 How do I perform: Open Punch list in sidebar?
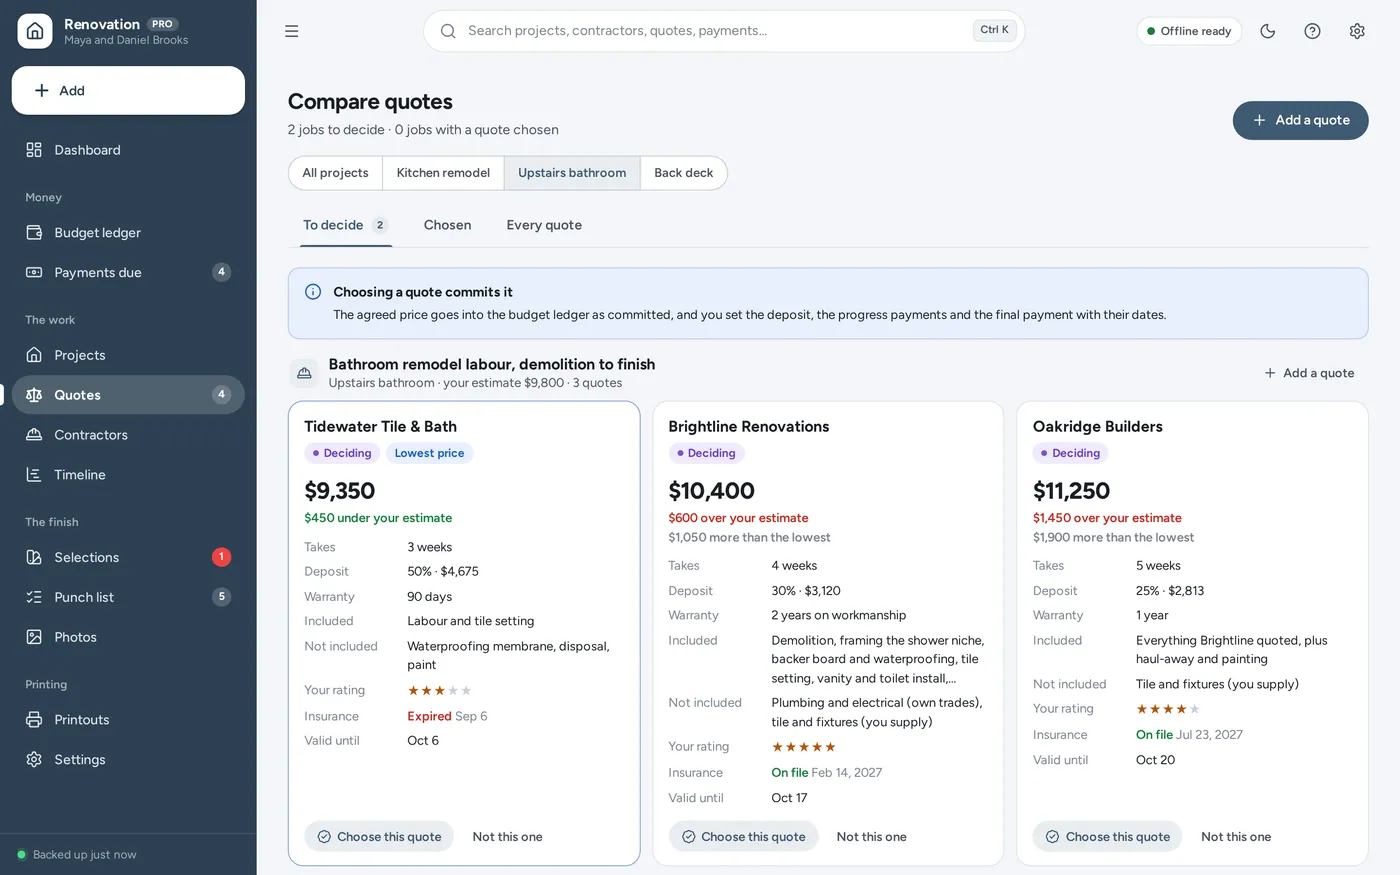[x=128, y=597]
